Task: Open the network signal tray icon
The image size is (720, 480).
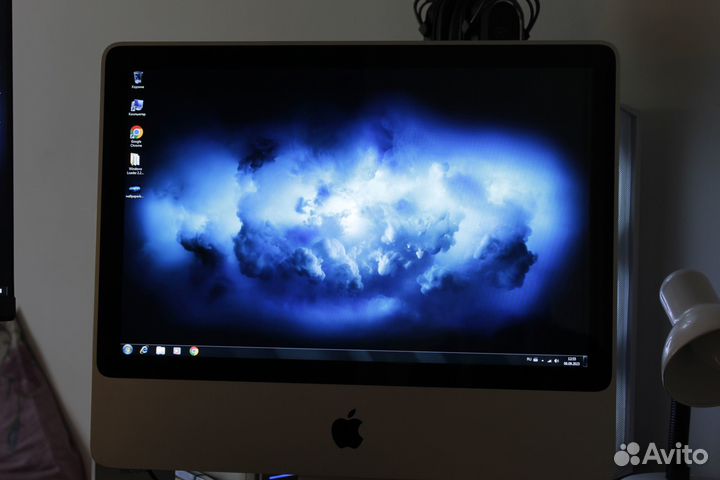Action: pos(549,361)
